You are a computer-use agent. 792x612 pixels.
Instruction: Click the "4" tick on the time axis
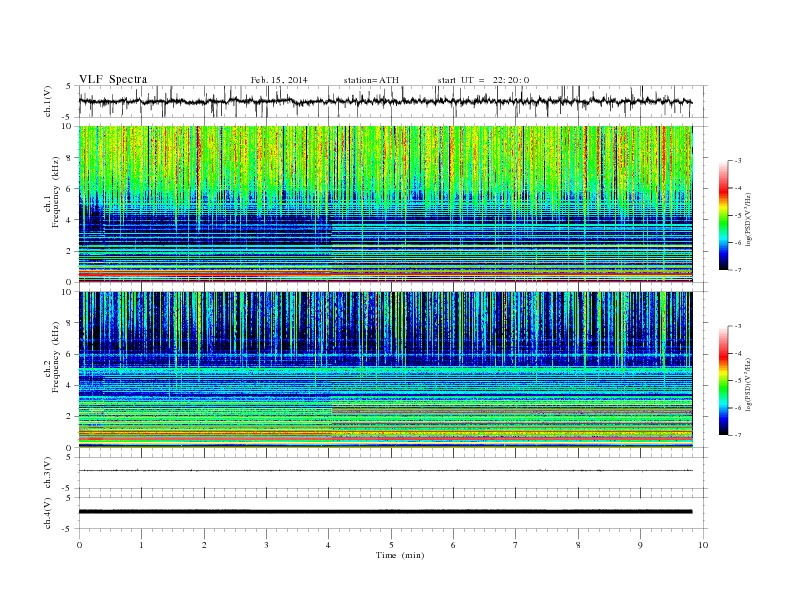(x=329, y=545)
